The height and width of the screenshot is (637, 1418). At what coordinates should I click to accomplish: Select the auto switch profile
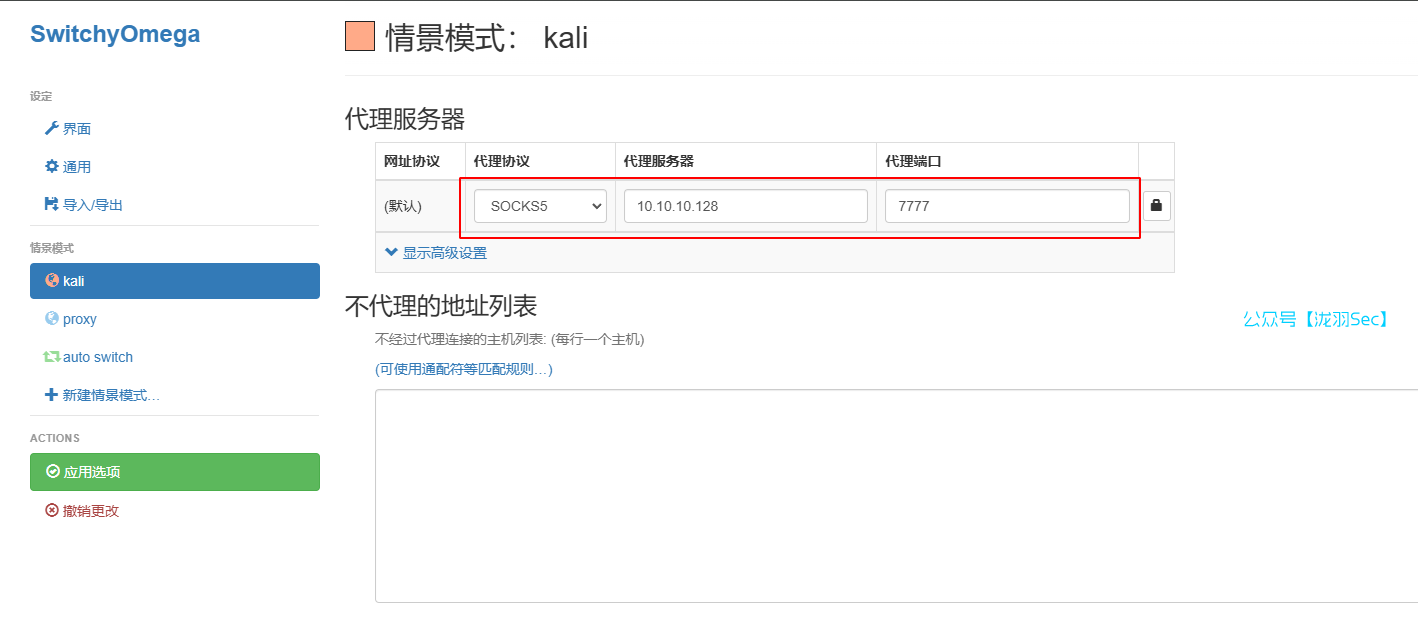97,357
